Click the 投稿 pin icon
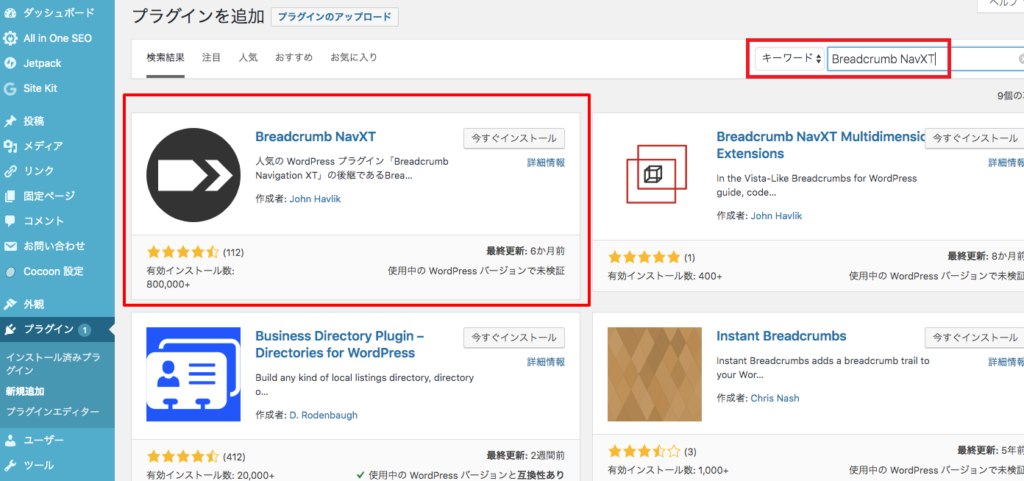Image resolution: width=1024 pixels, height=481 pixels. pyautogui.click(x=10, y=121)
